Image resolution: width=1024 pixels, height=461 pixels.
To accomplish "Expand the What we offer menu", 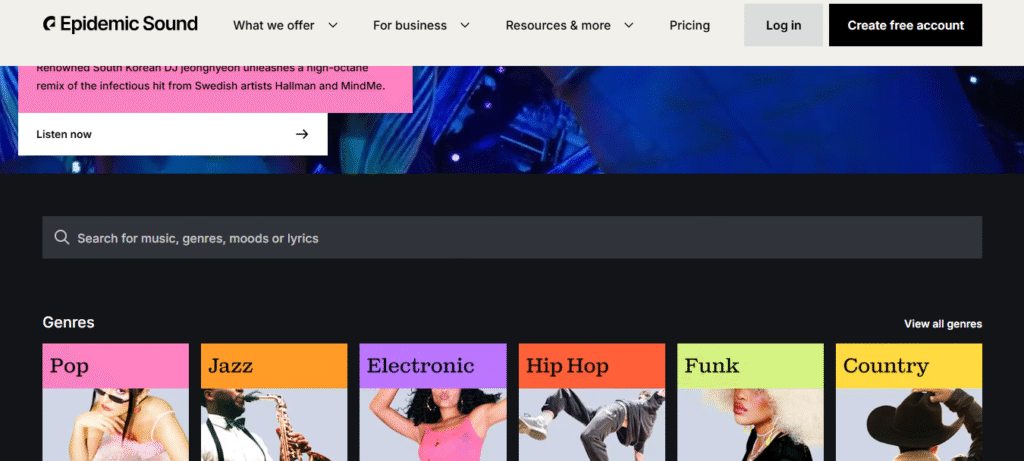I will (285, 25).
